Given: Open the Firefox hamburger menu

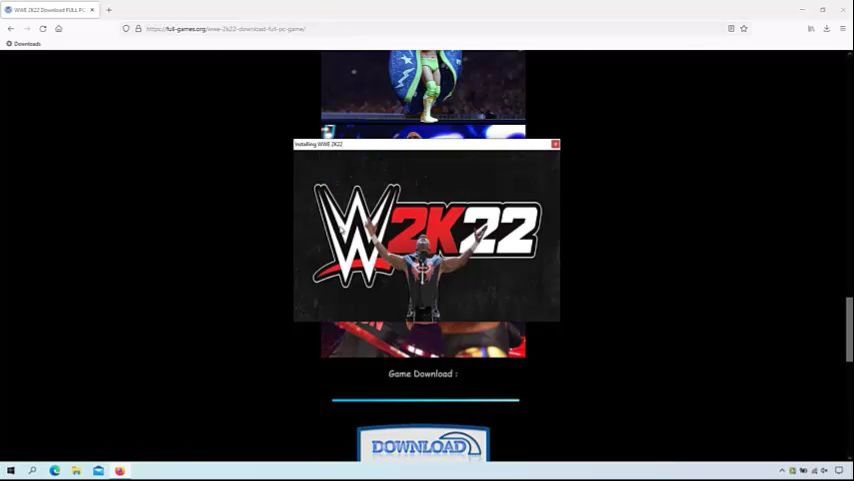Looking at the screenshot, I should point(843,29).
